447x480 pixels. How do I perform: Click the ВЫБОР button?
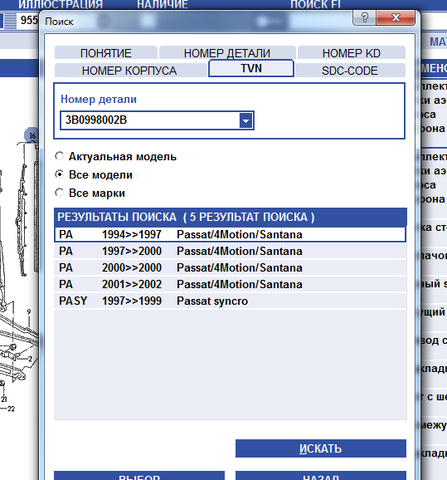(x=139, y=476)
